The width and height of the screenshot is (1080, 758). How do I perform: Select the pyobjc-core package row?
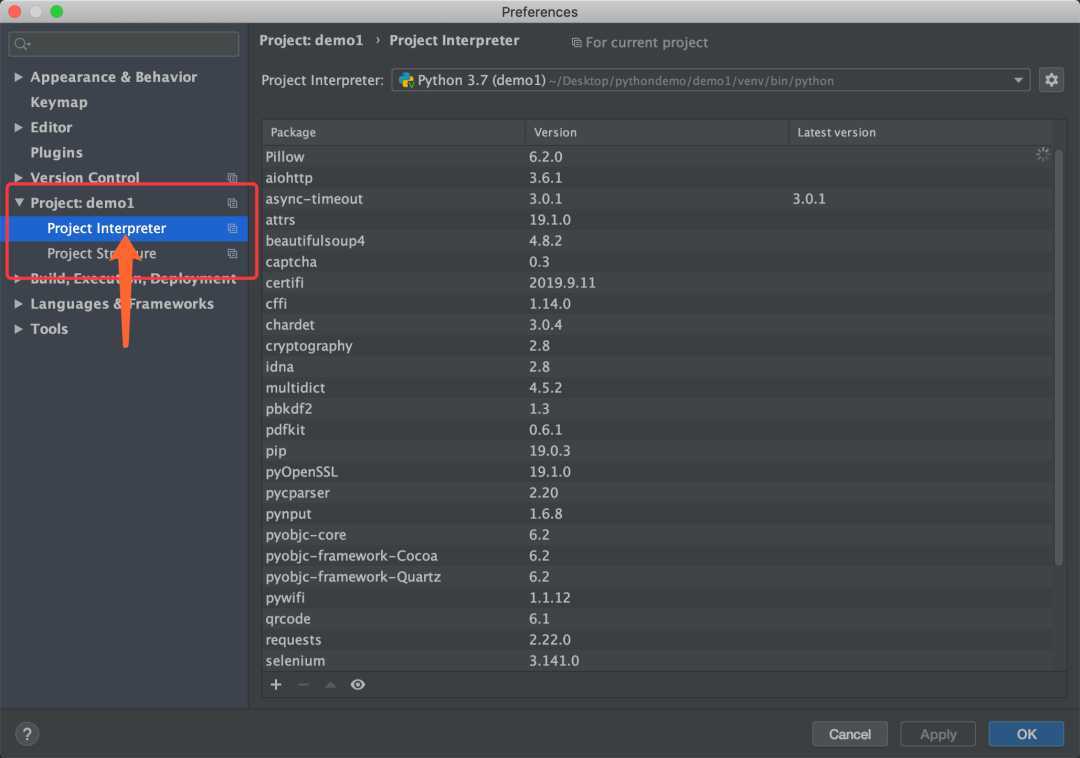[657, 535]
